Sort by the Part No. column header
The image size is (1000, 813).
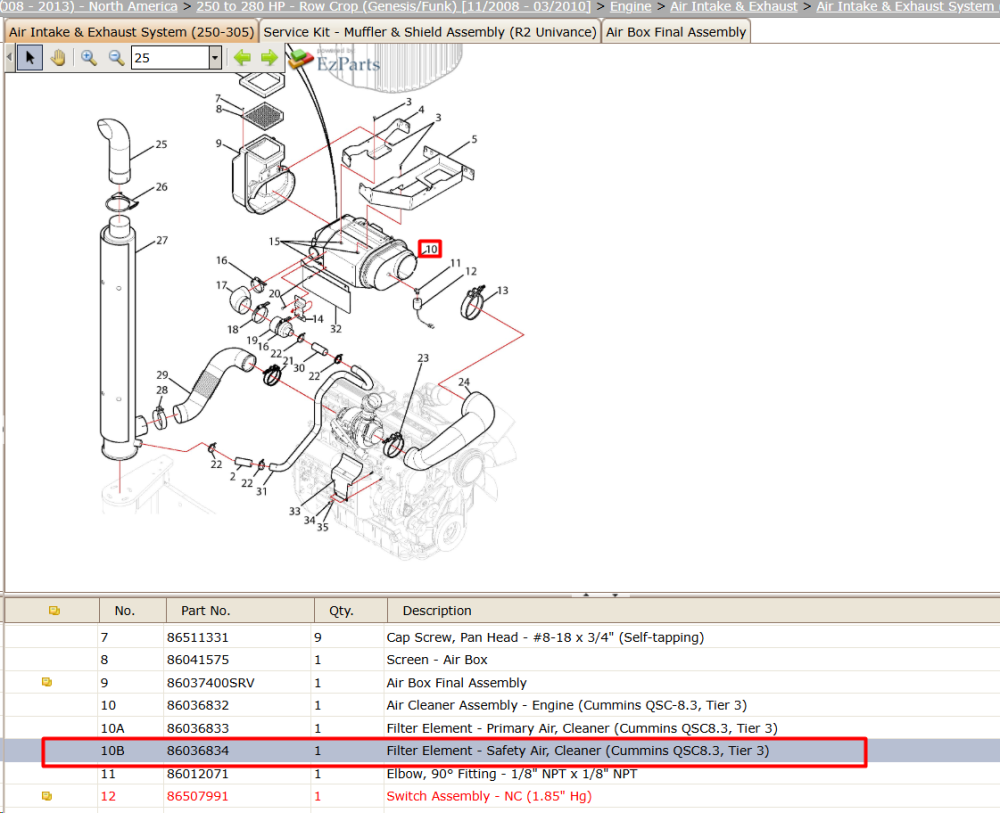tap(240, 610)
